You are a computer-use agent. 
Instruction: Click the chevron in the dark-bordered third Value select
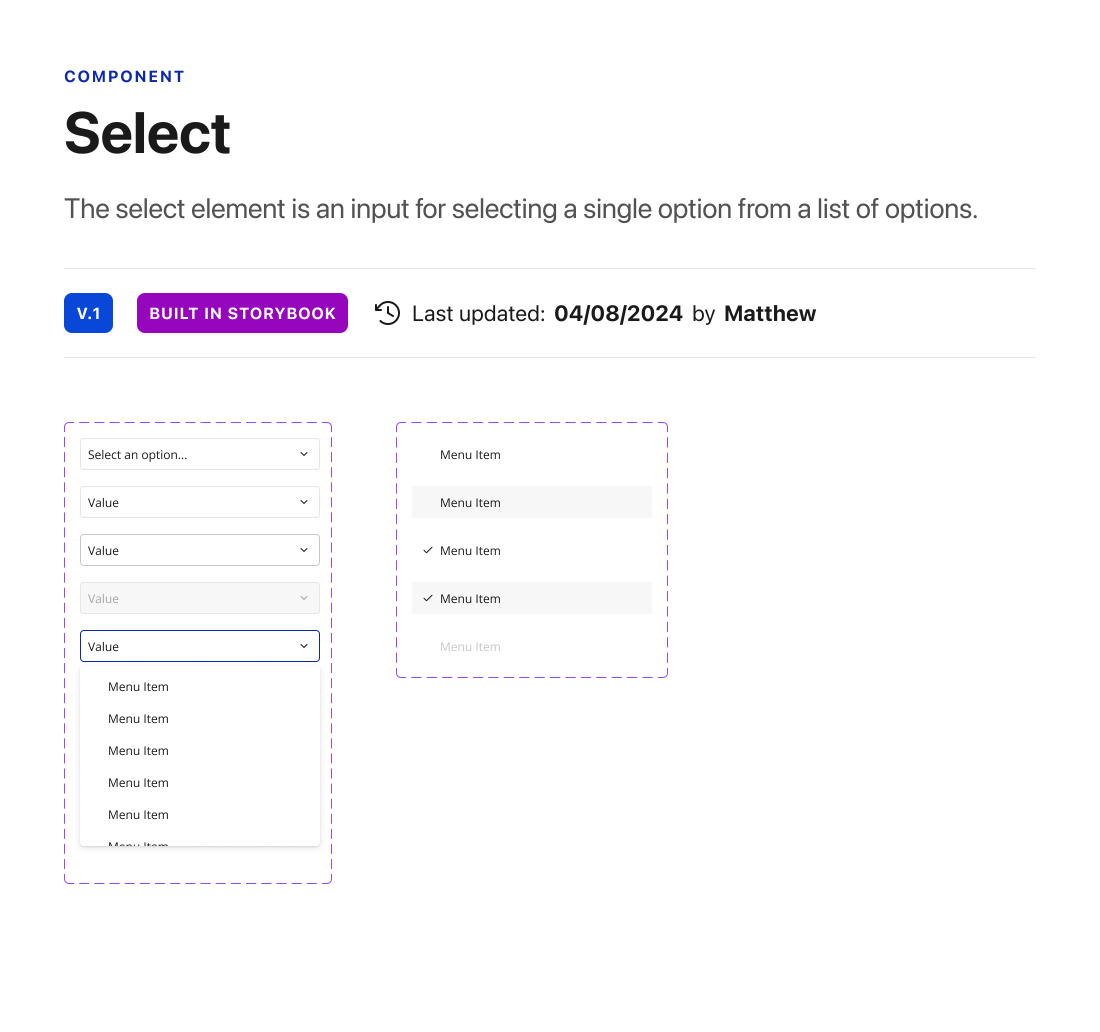pyautogui.click(x=304, y=549)
